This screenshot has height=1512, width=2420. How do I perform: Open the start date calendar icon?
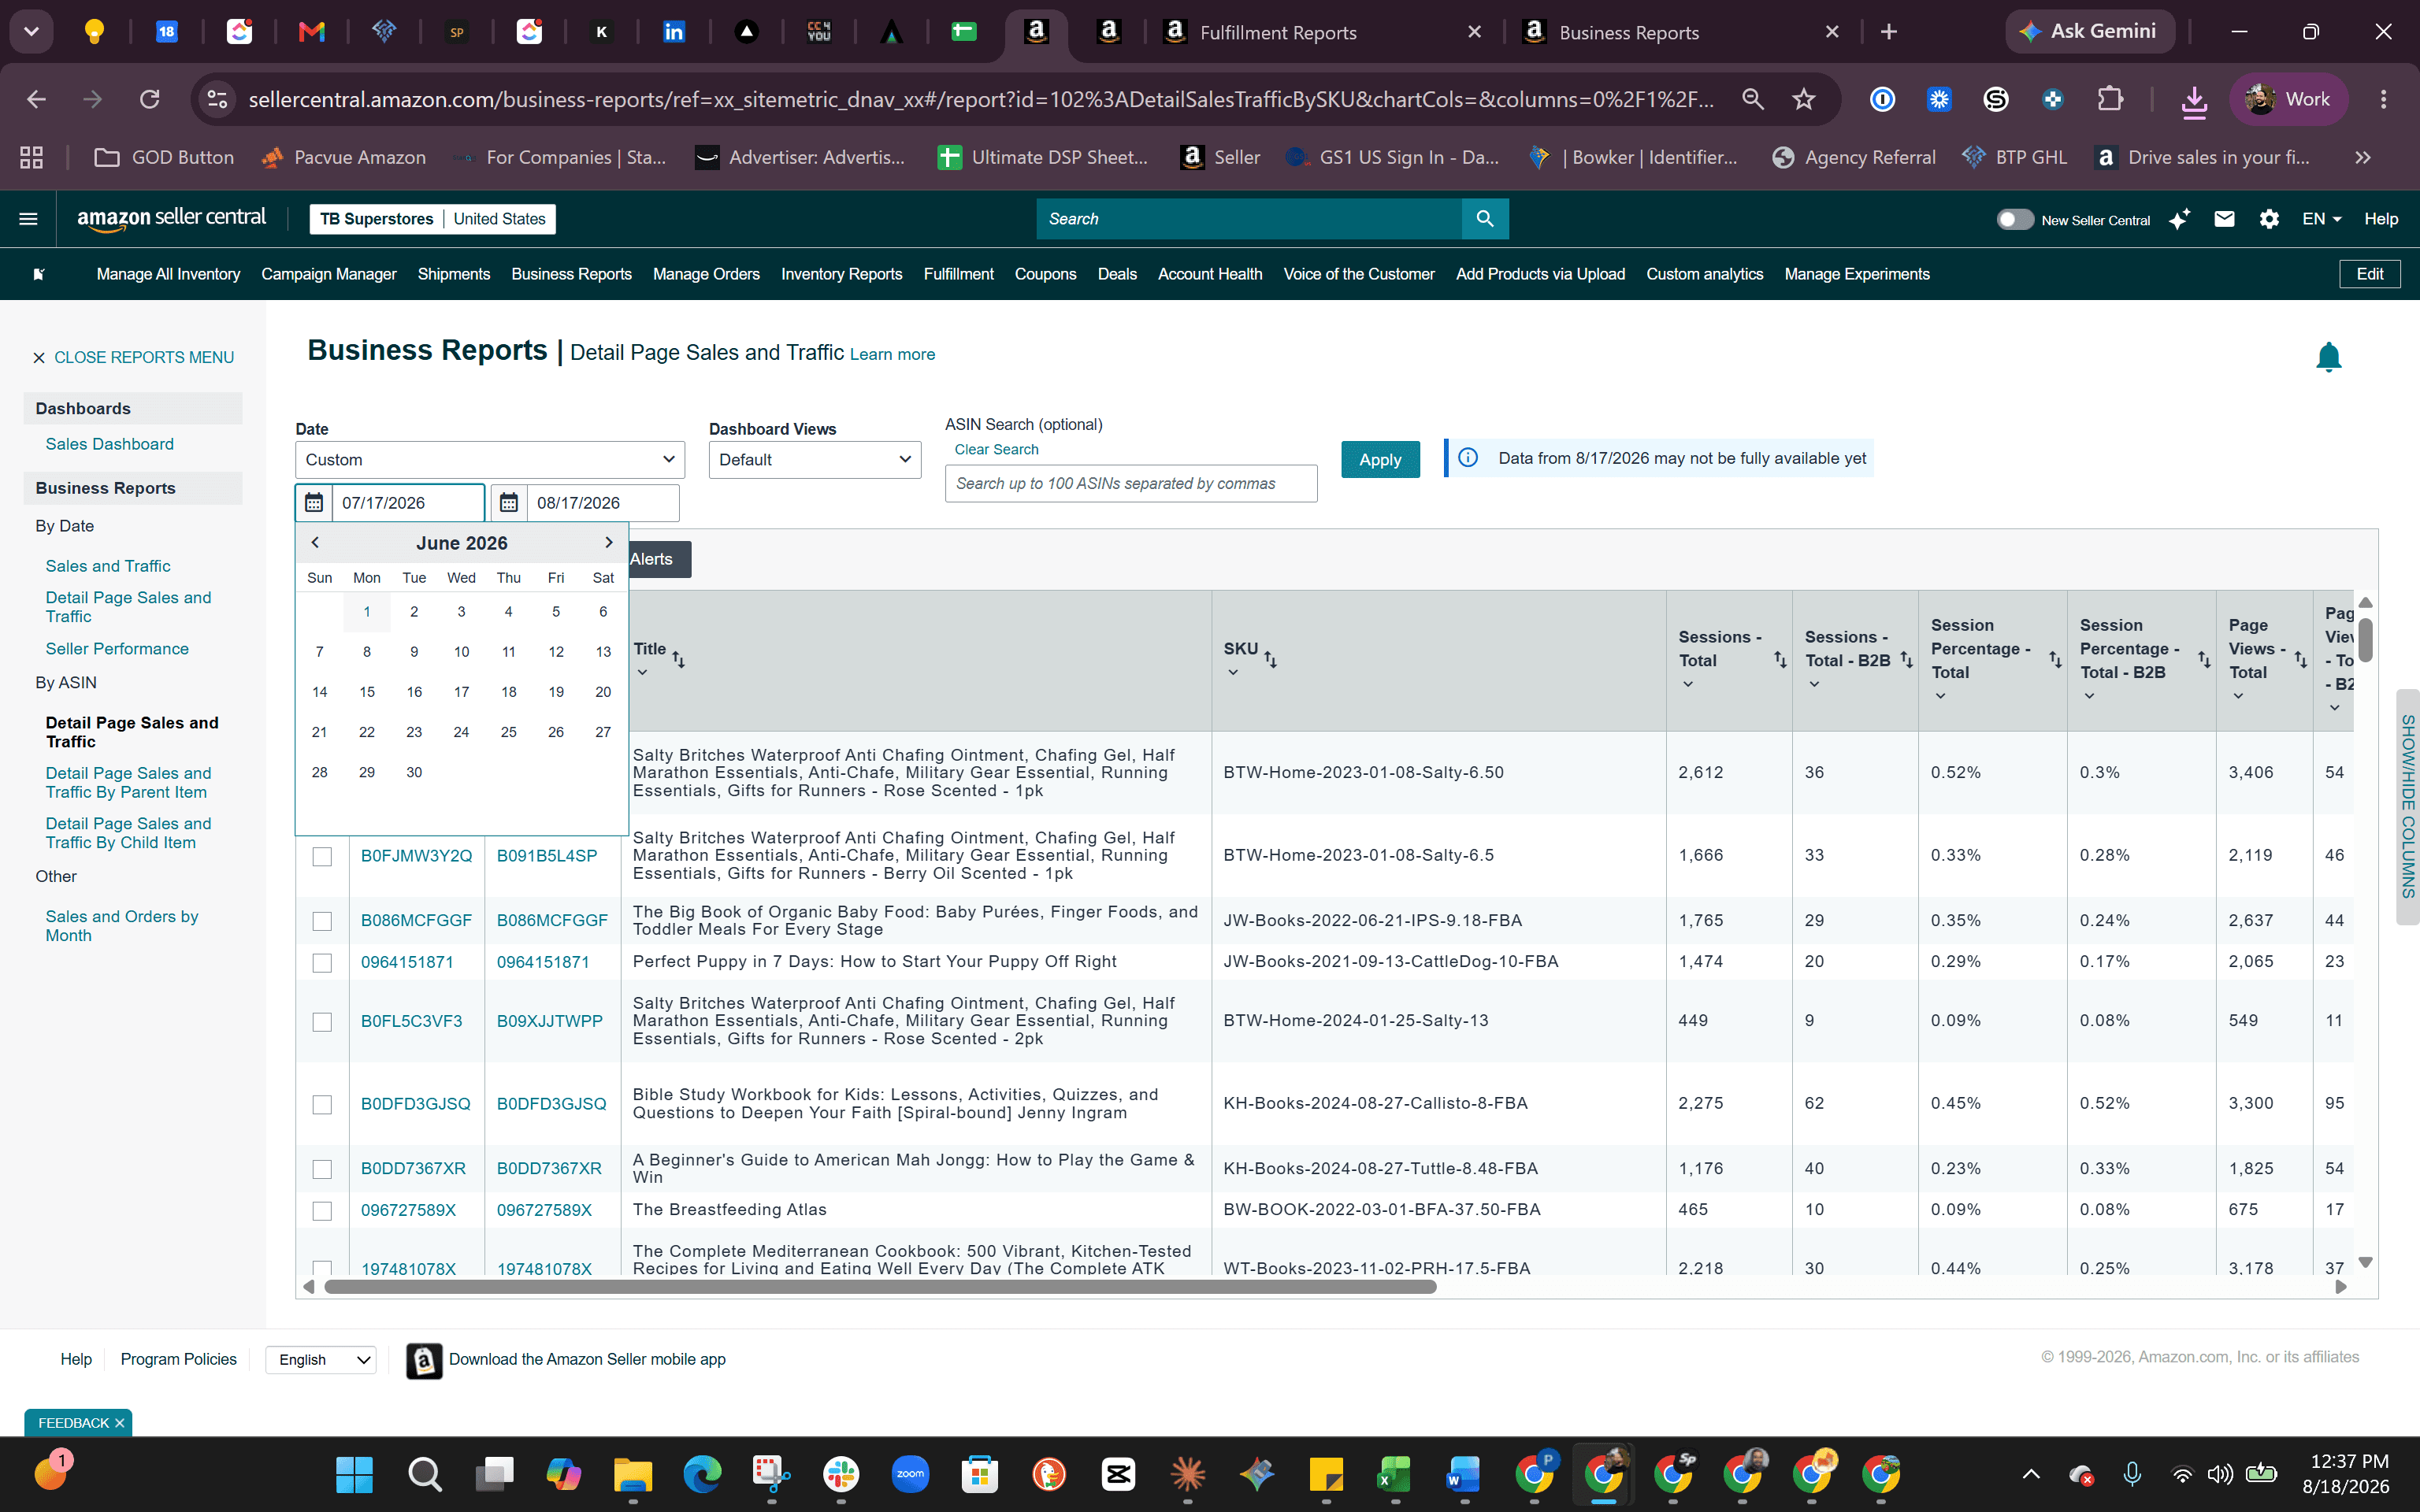(314, 503)
